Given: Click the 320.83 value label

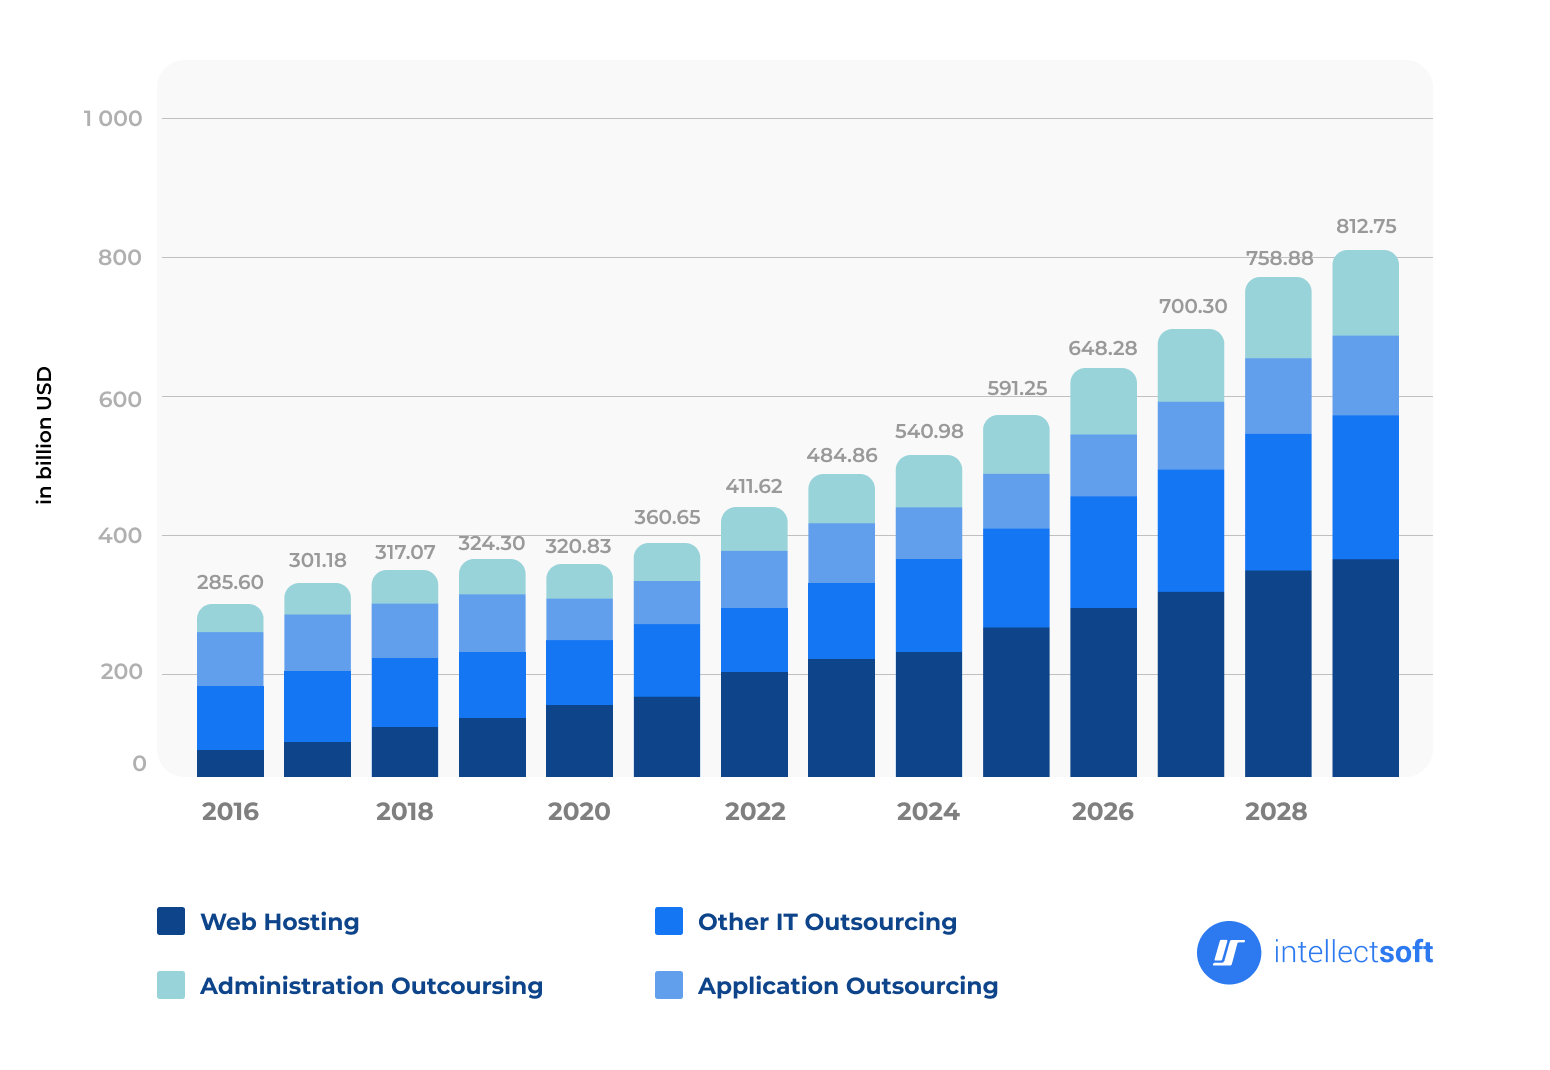Looking at the screenshot, I should [x=578, y=546].
